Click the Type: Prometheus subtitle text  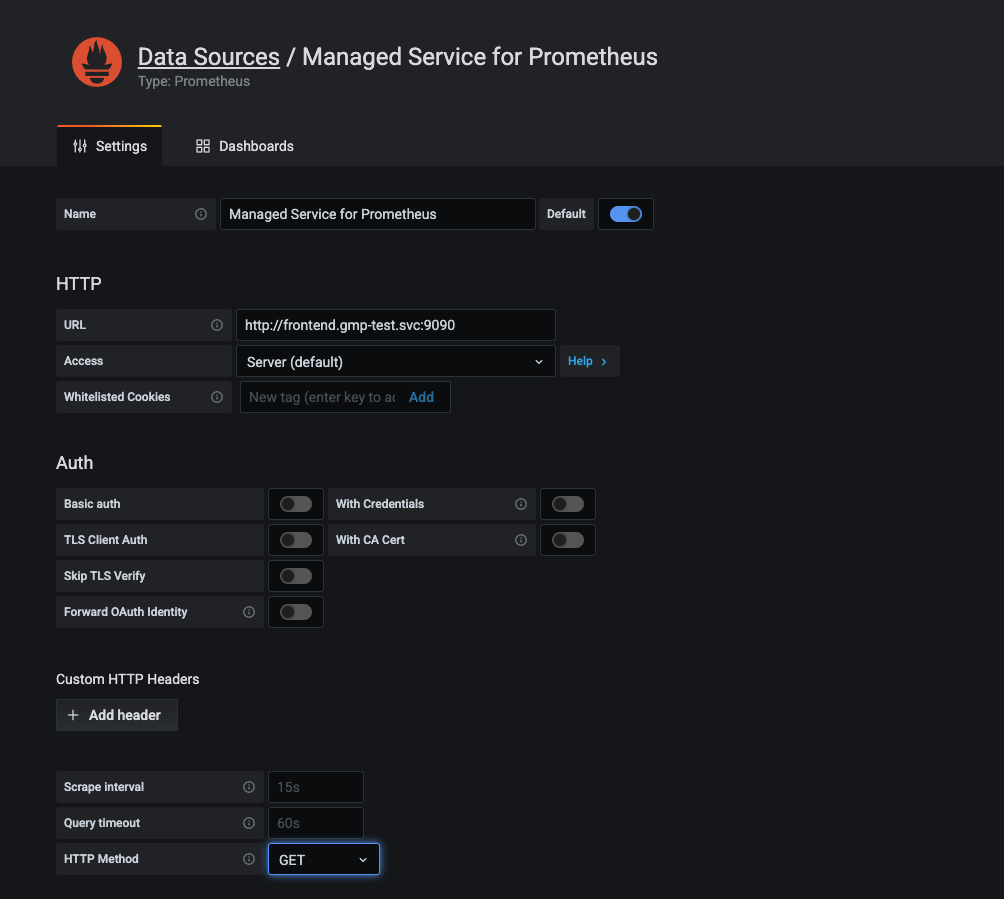(194, 81)
